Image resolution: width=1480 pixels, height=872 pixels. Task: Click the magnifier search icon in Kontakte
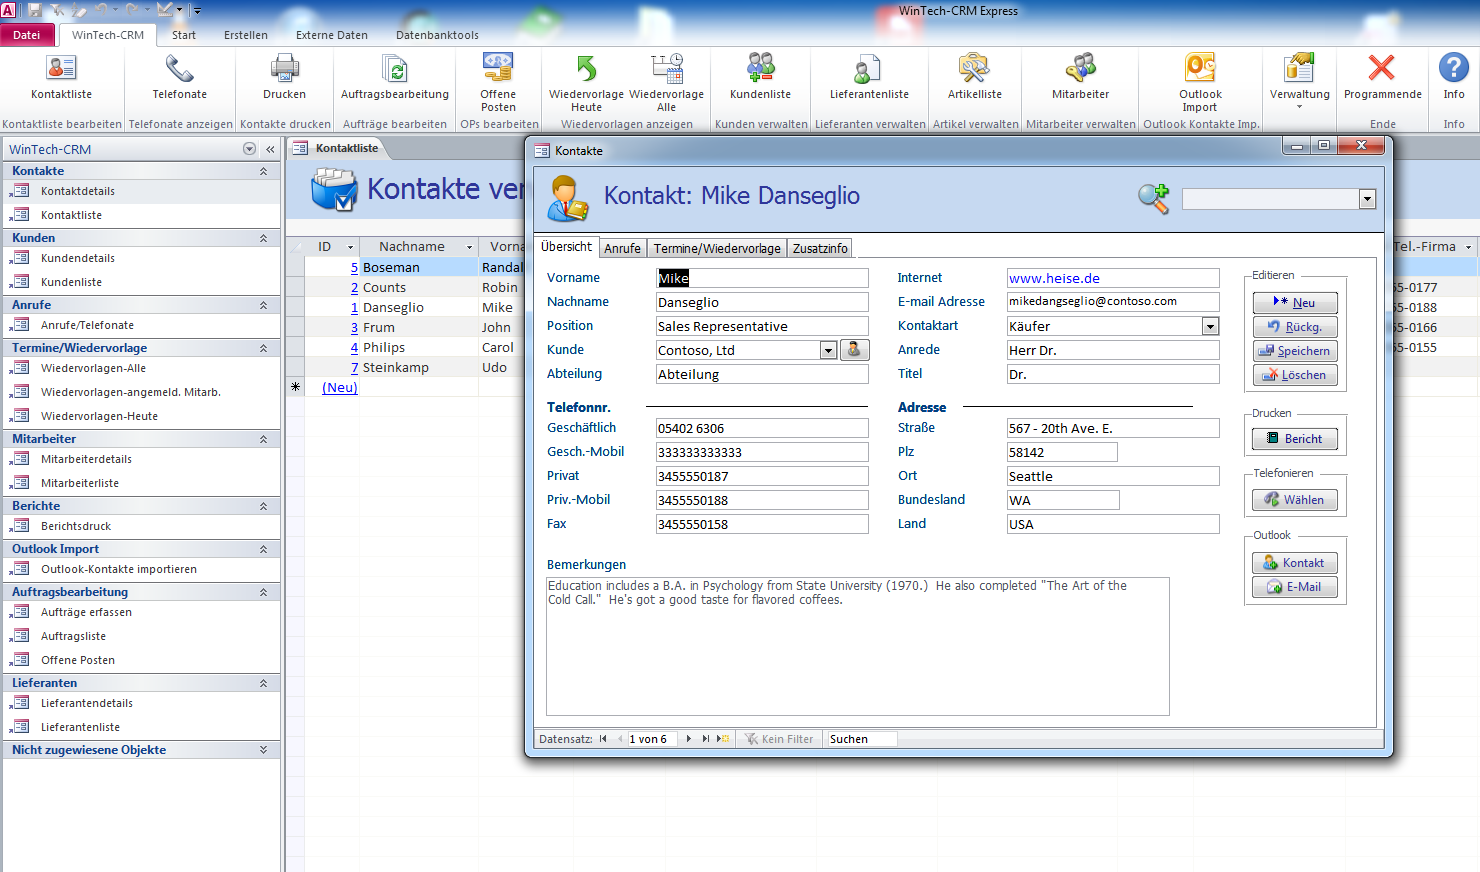1153,198
